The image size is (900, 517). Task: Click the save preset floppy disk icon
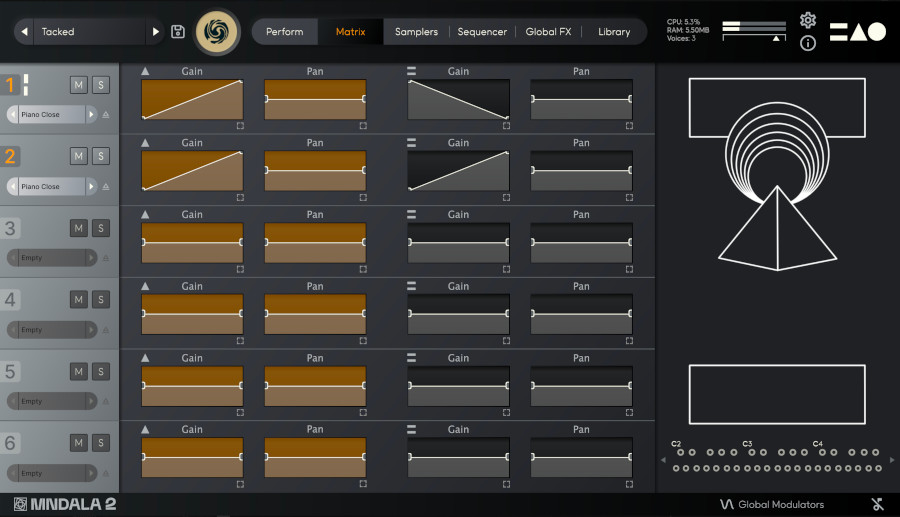coord(178,32)
